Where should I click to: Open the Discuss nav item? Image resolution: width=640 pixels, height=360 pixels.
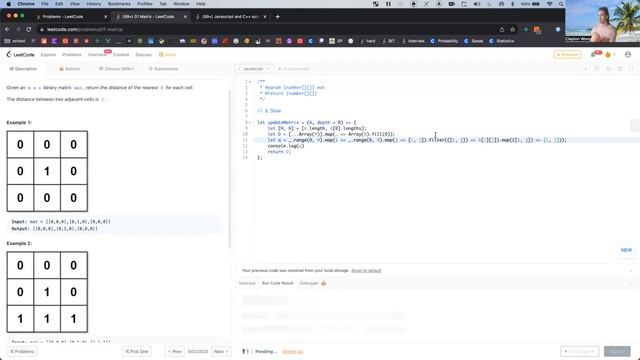143,55
